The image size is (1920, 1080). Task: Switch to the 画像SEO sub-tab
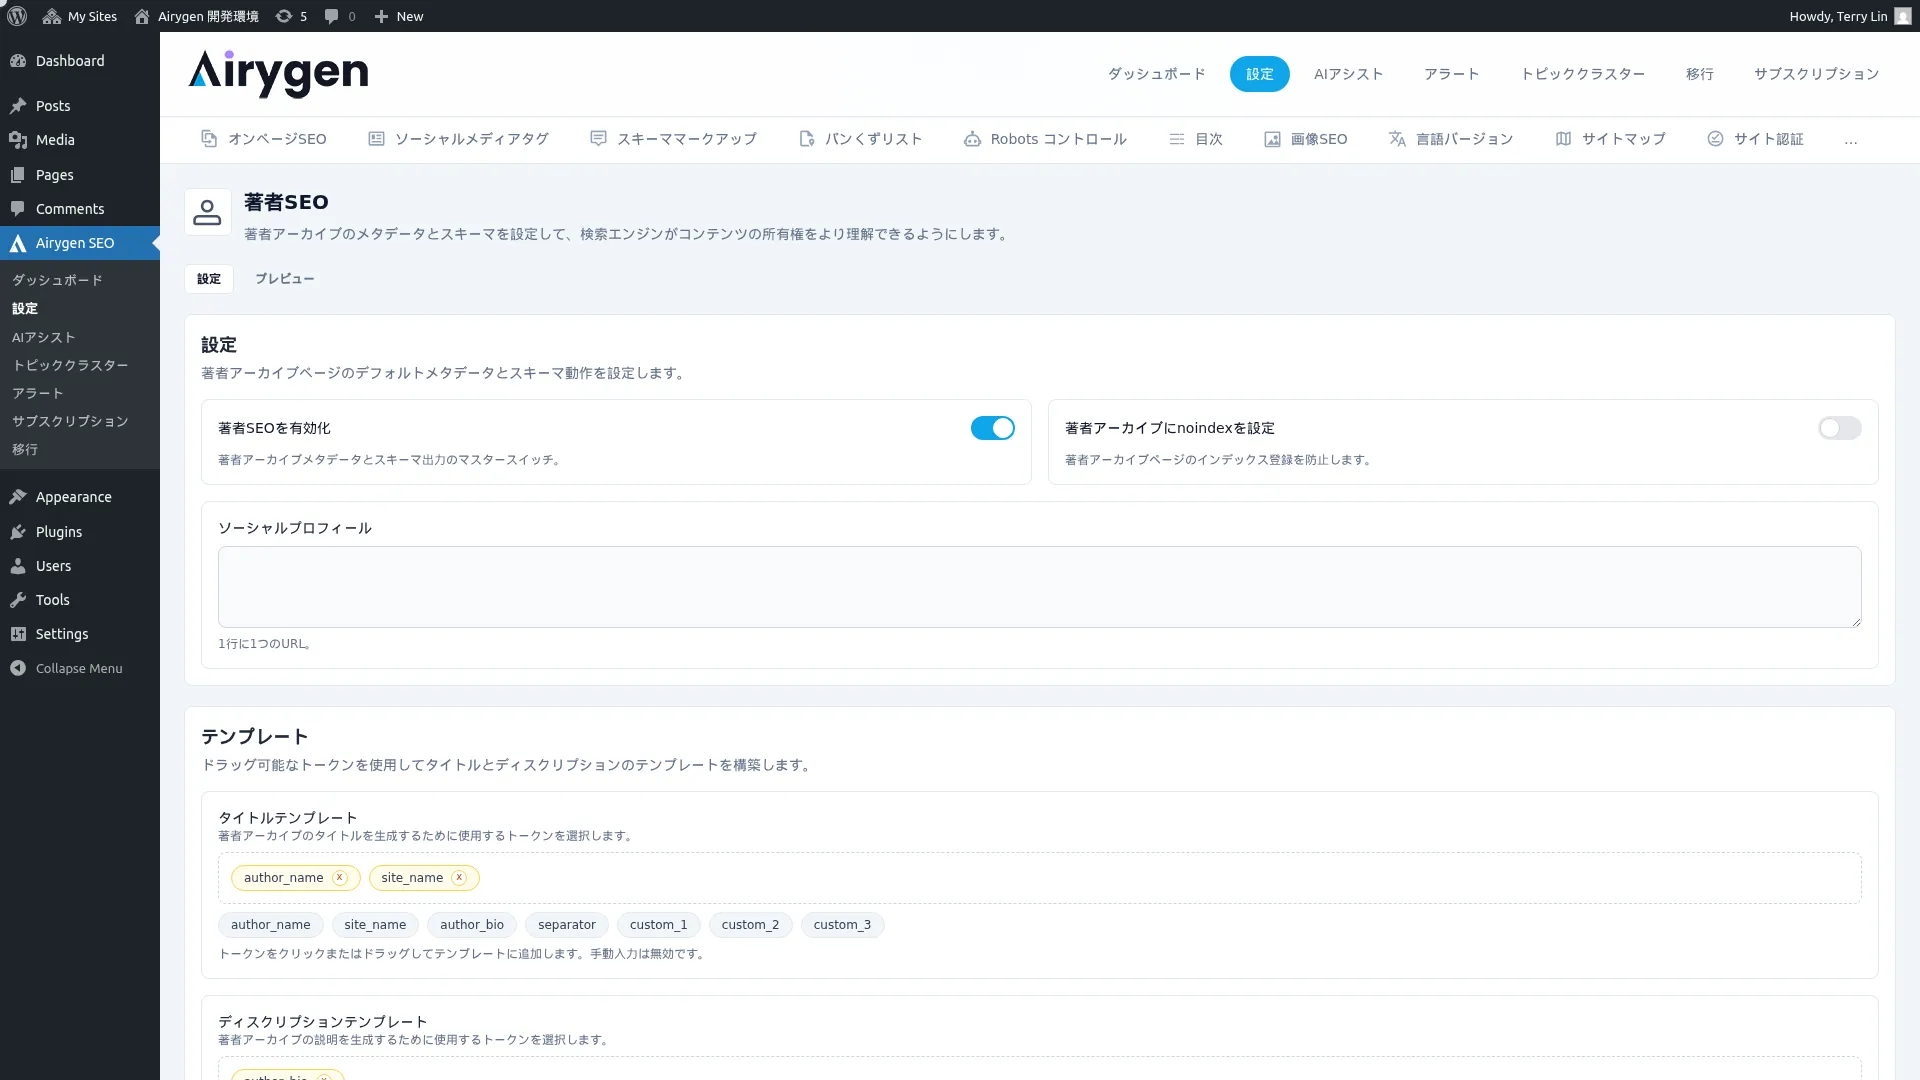tap(1306, 139)
